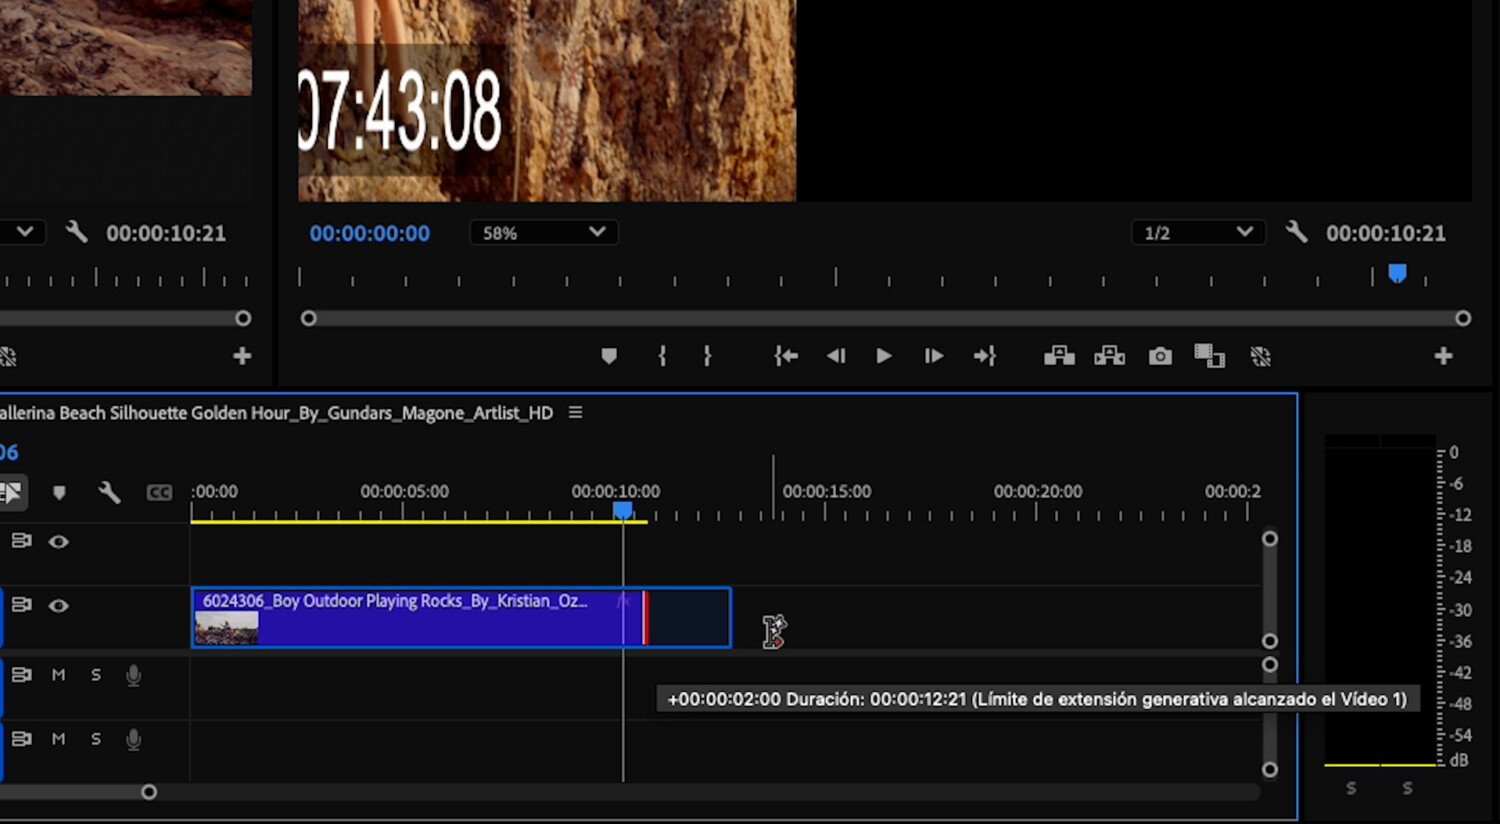This screenshot has height=824, width=1500.
Task: Click the voice-over record microphone on track A1
Action: click(x=133, y=675)
